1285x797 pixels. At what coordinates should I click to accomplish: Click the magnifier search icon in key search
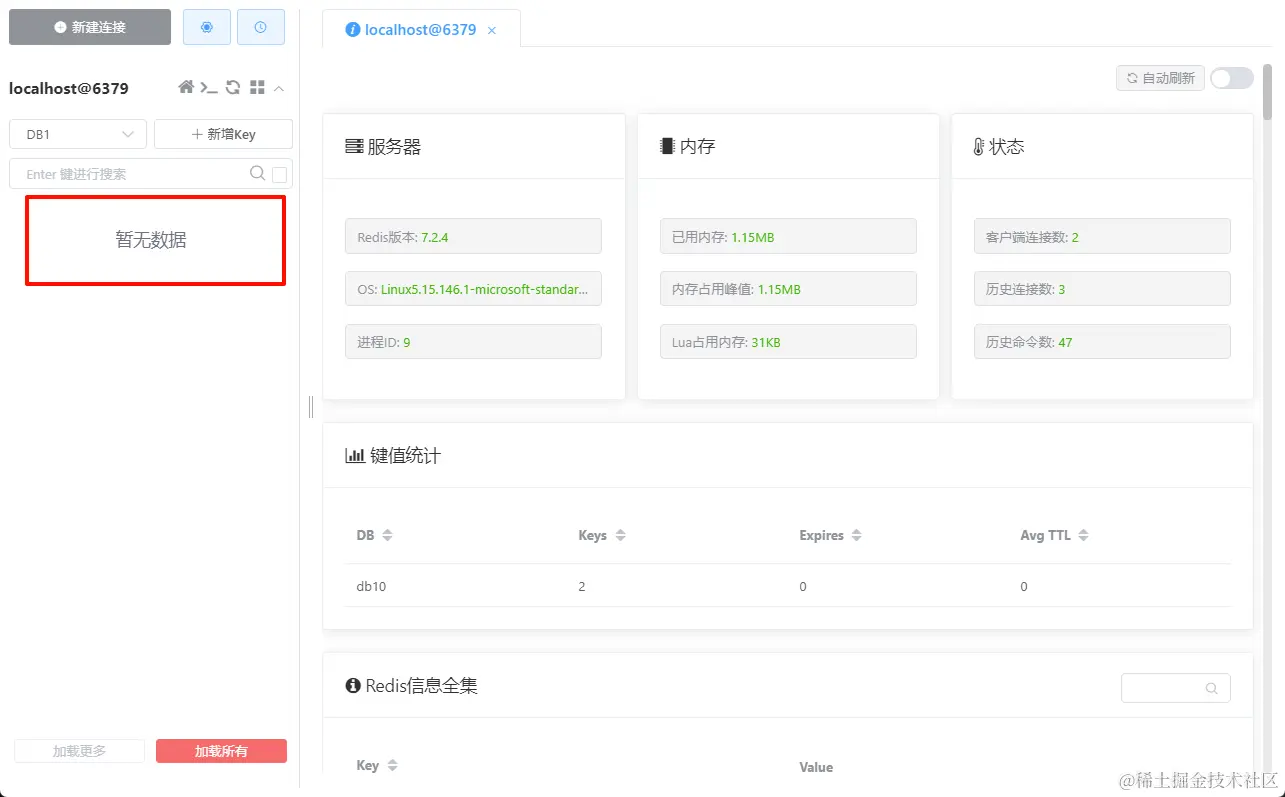tap(257, 173)
